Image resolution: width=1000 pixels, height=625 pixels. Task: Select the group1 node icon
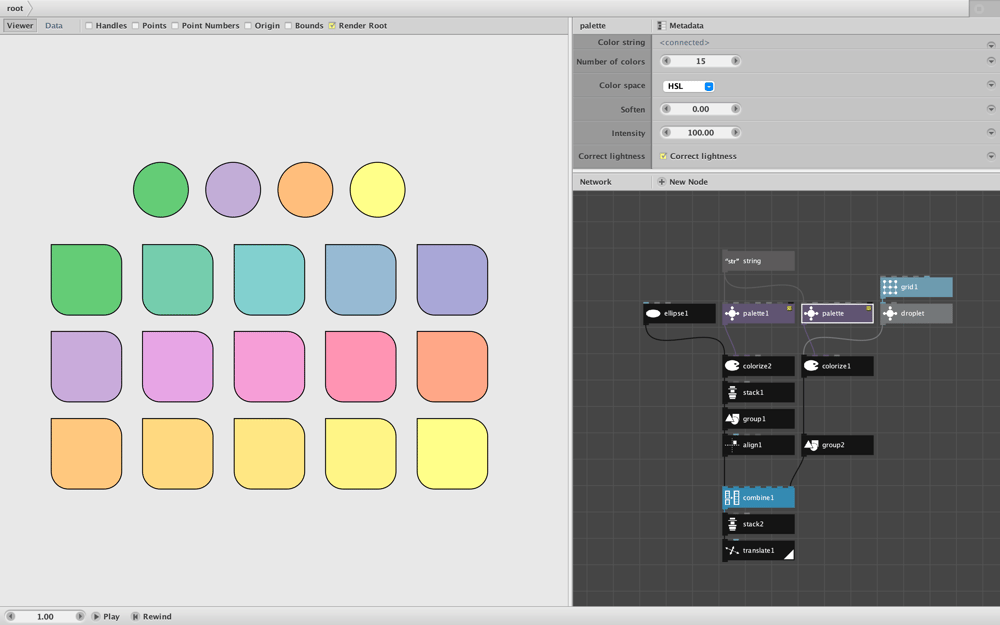(x=732, y=419)
